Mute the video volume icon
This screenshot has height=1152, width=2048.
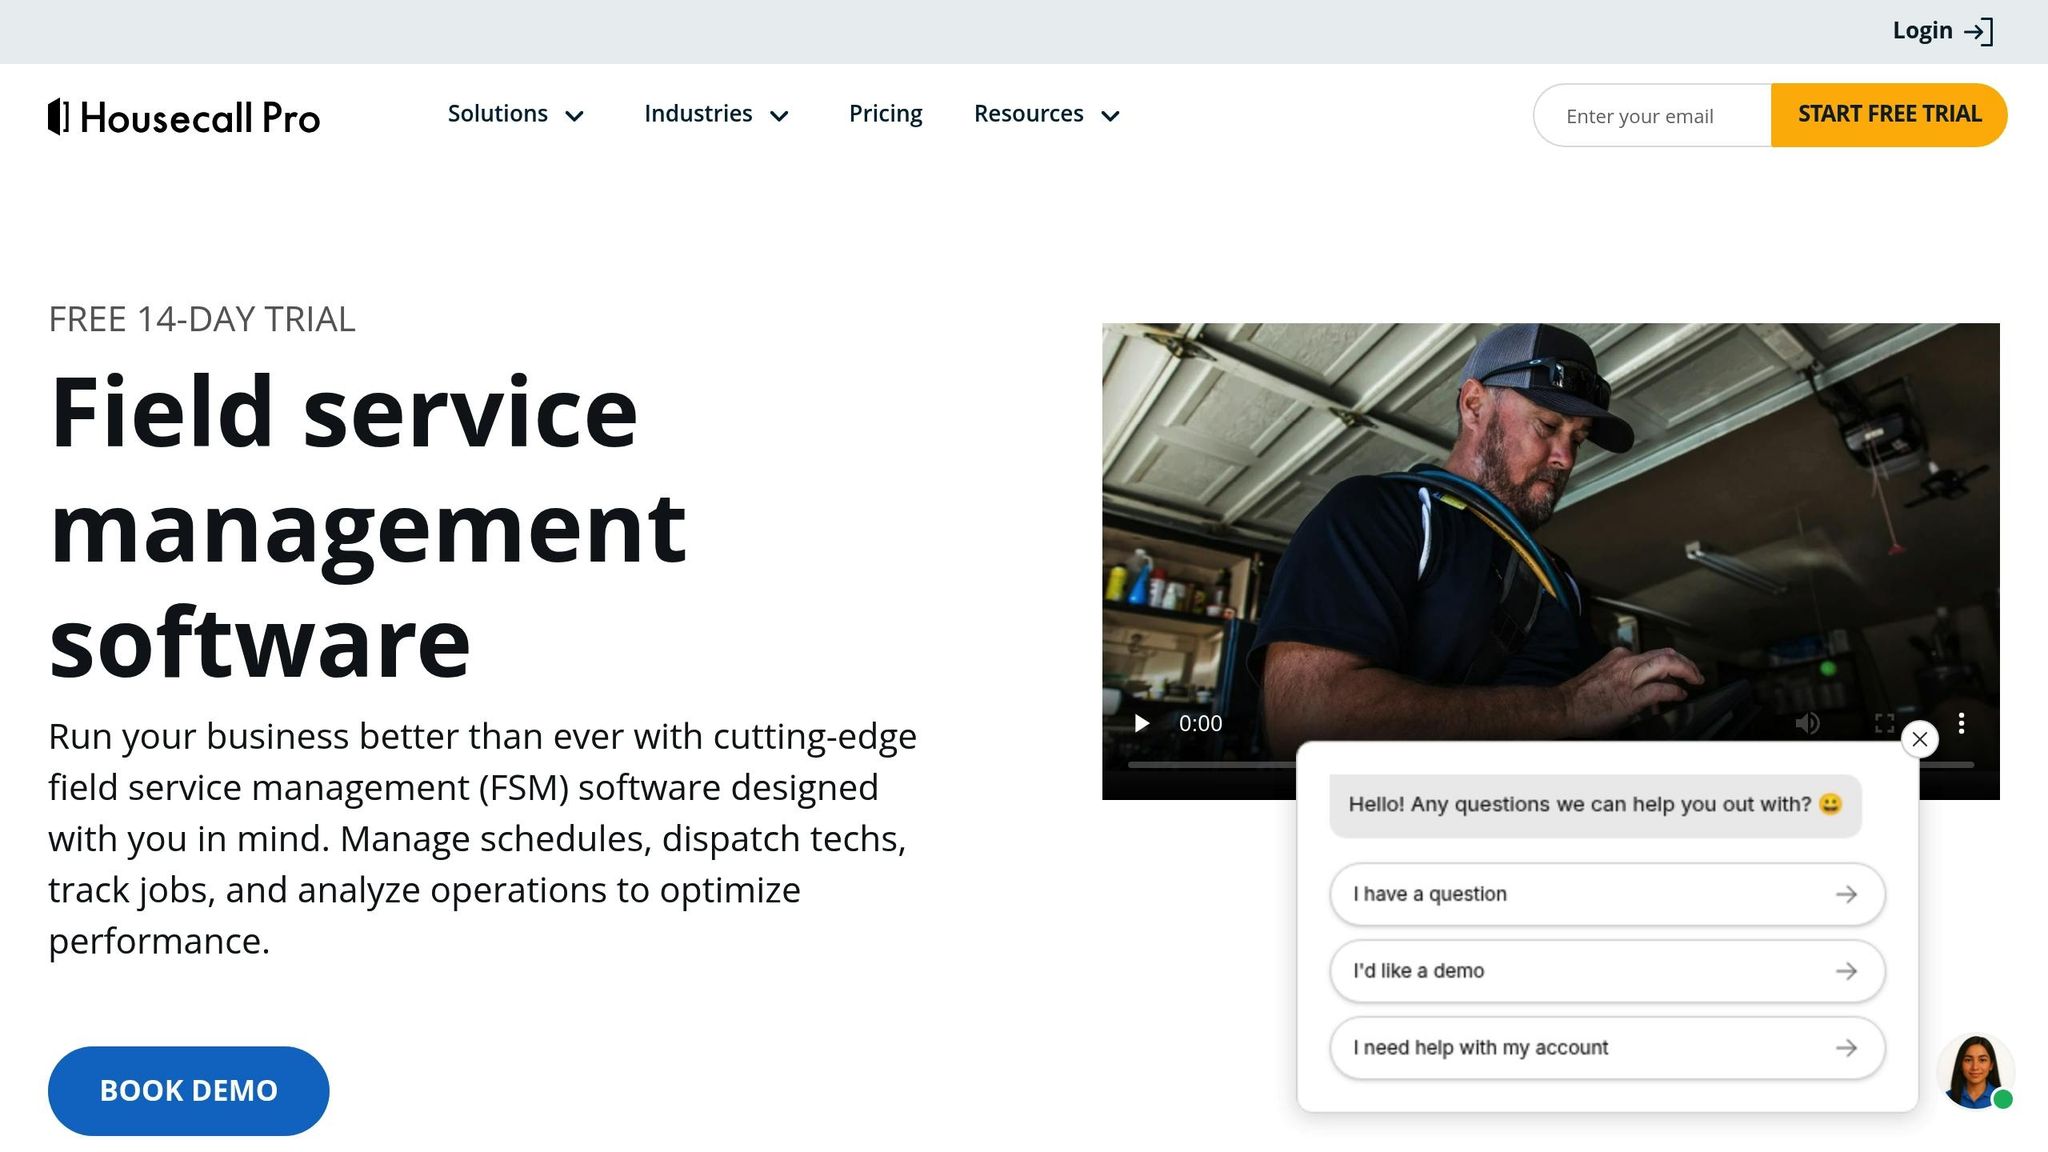[x=1807, y=723]
